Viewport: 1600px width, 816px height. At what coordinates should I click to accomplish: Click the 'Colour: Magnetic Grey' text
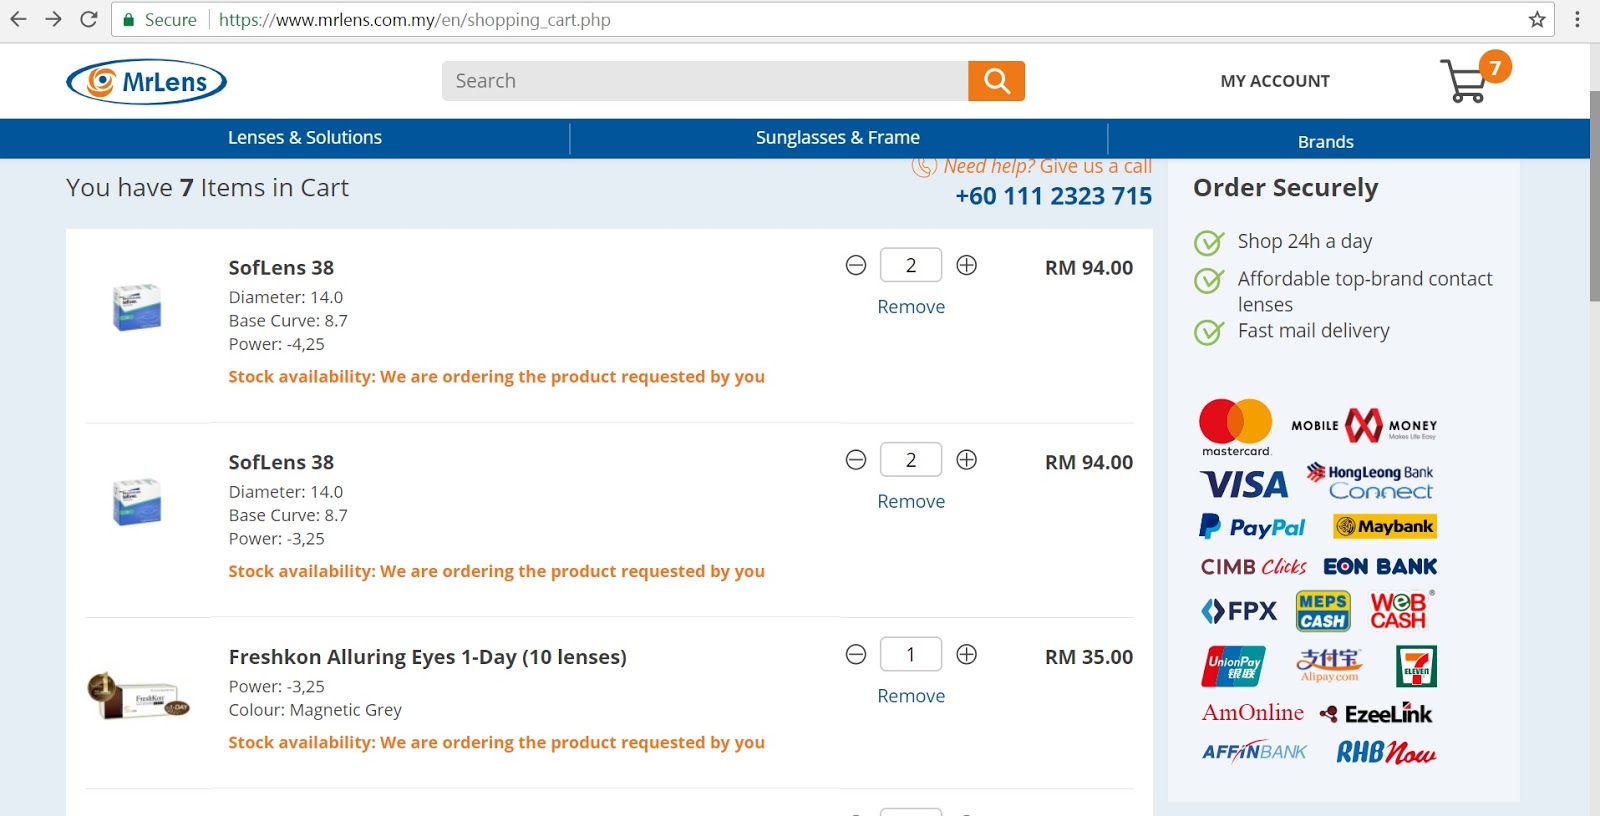(315, 710)
